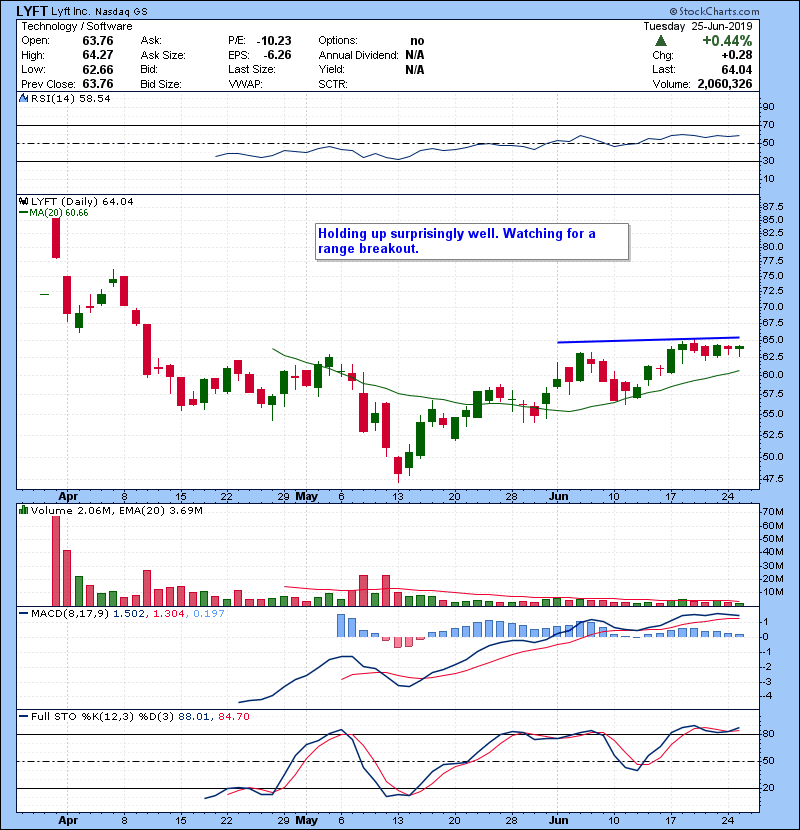Select the MACD histogram value 0.197
Viewport: 800px width, 830px height.
pyautogui.click(x=209, y=614)
